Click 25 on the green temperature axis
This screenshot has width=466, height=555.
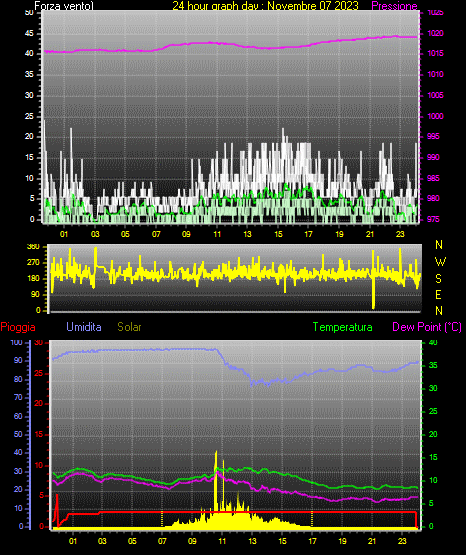point(433,411)
